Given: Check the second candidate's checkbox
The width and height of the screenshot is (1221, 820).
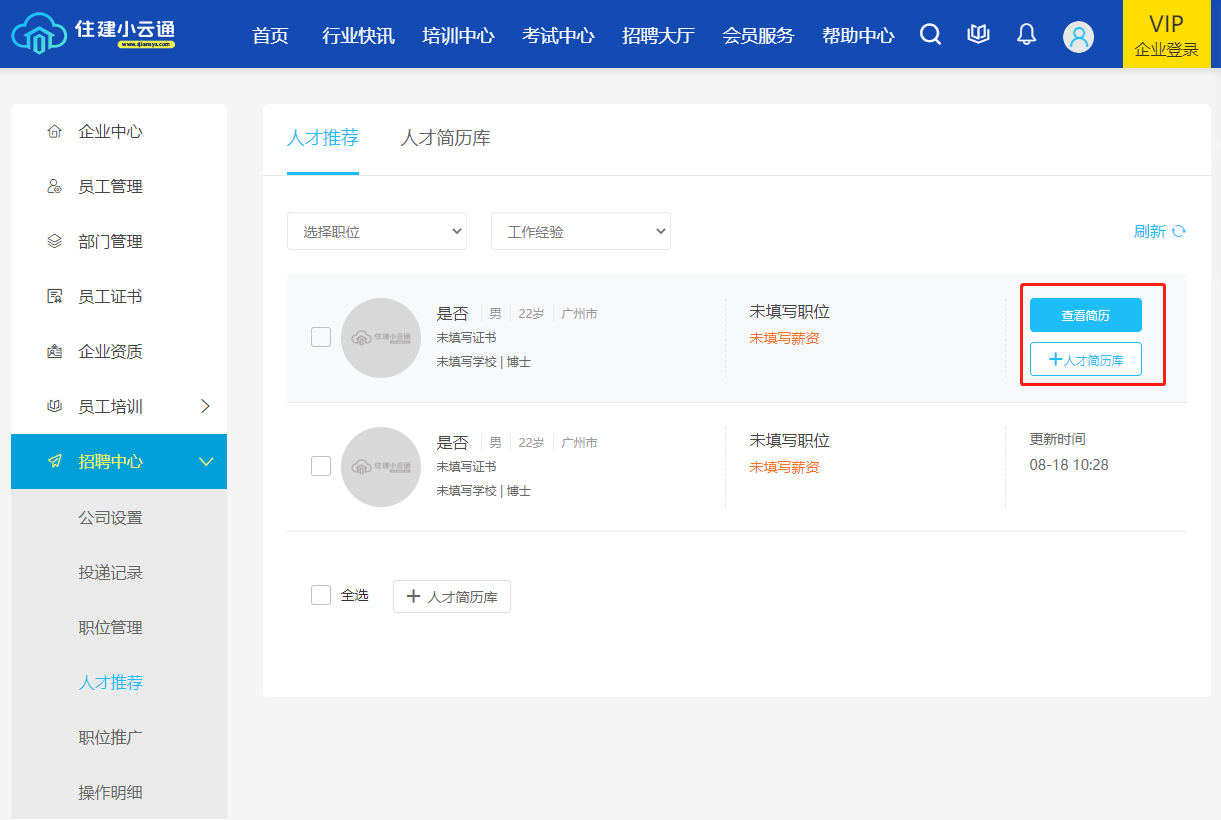Looking at the screenshot, I should [321, 466].
